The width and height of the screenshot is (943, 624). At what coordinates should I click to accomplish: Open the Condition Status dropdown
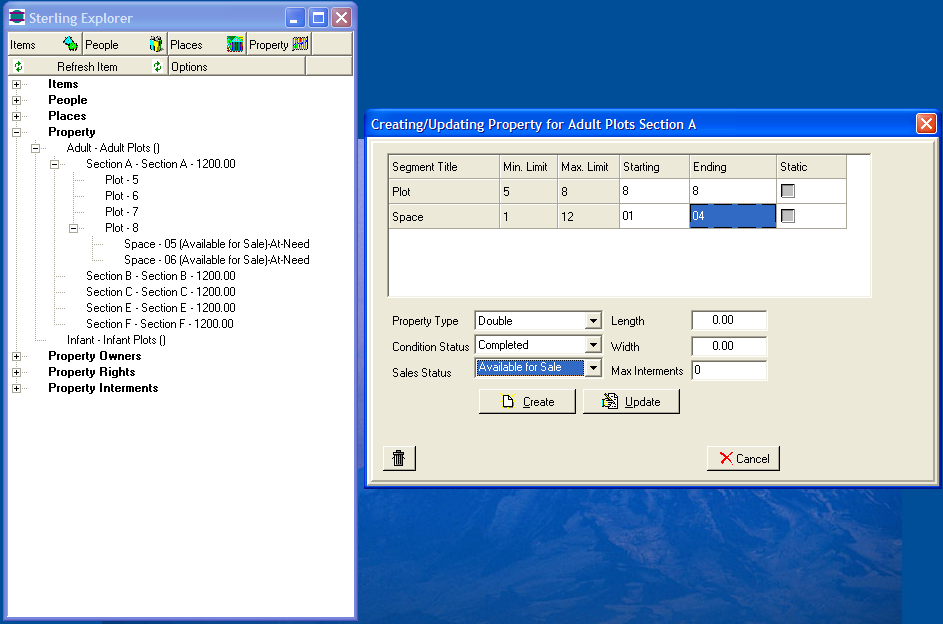pos(593,345)
